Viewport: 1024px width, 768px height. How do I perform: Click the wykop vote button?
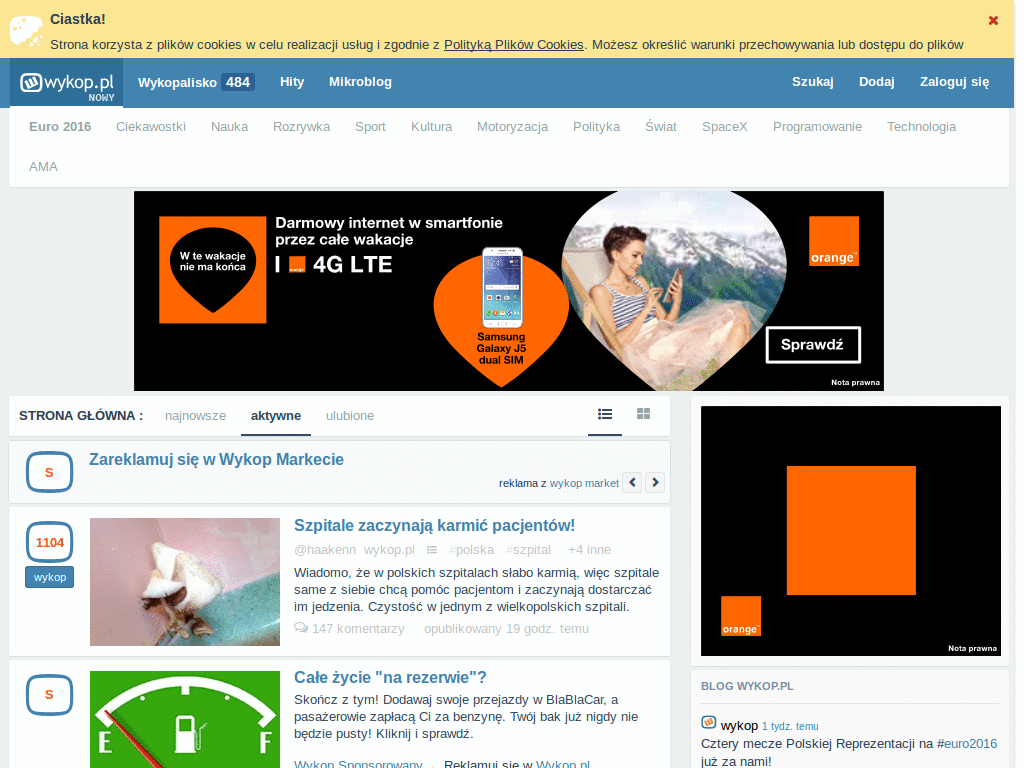[50, 577]
